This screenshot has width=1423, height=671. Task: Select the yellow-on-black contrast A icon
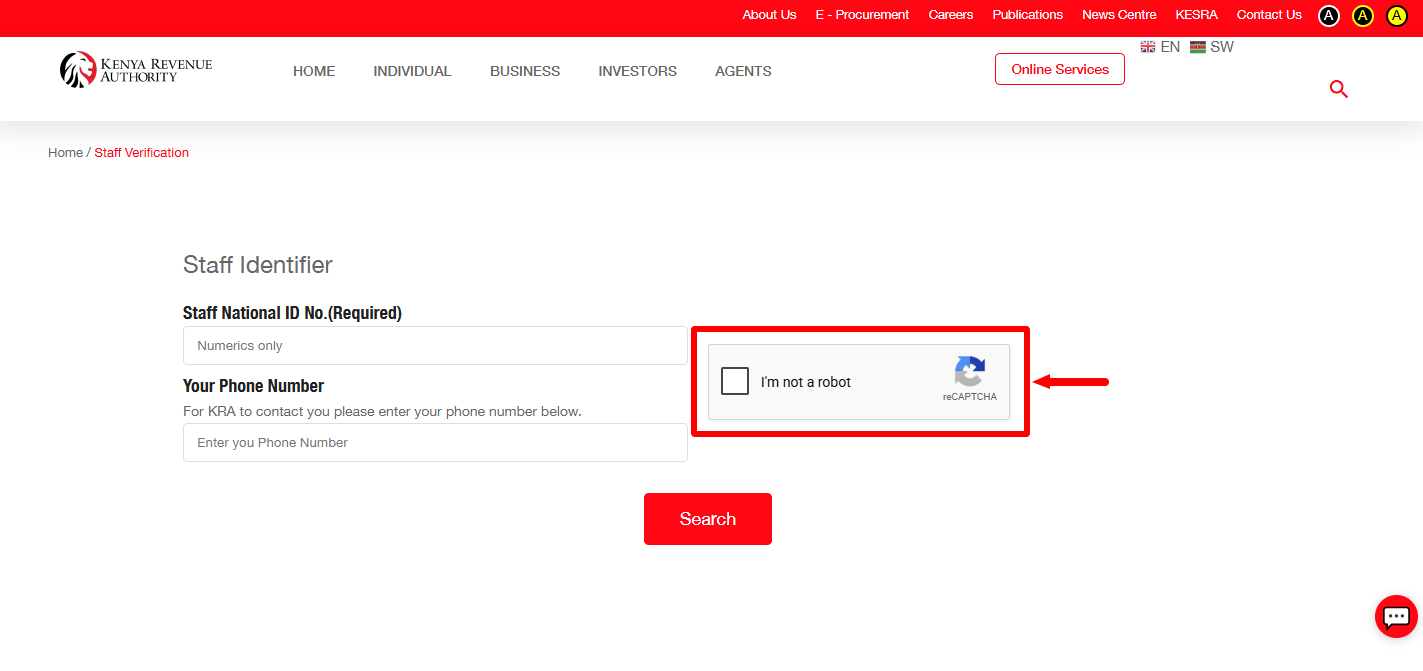click(x=1362, y=15)
